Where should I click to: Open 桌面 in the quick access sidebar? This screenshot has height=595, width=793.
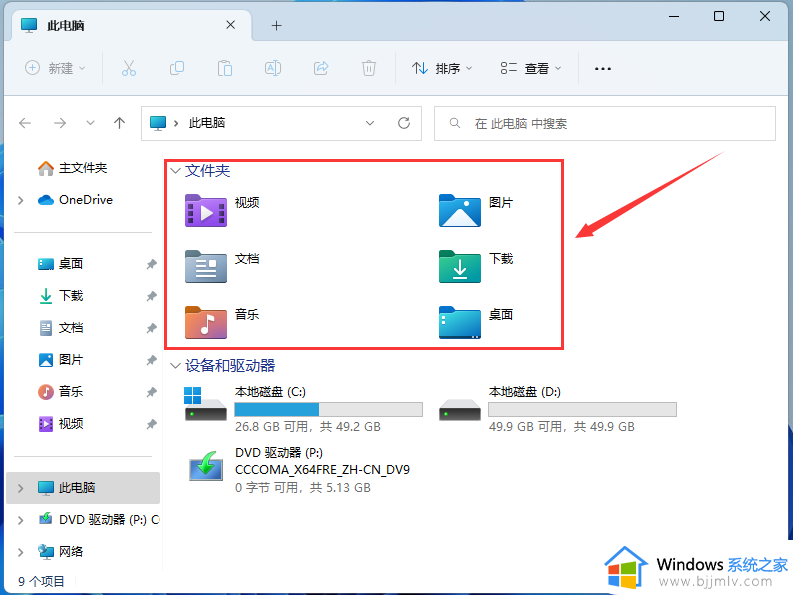(x=61, y=264)
